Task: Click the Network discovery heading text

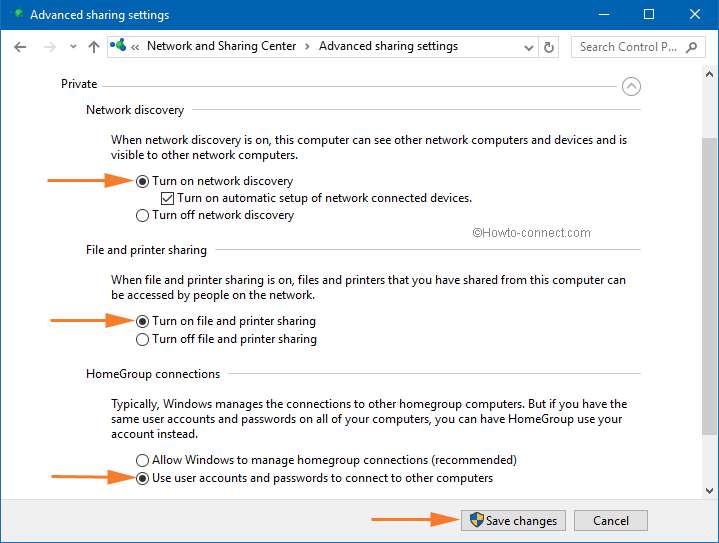Action: (135, 110)
